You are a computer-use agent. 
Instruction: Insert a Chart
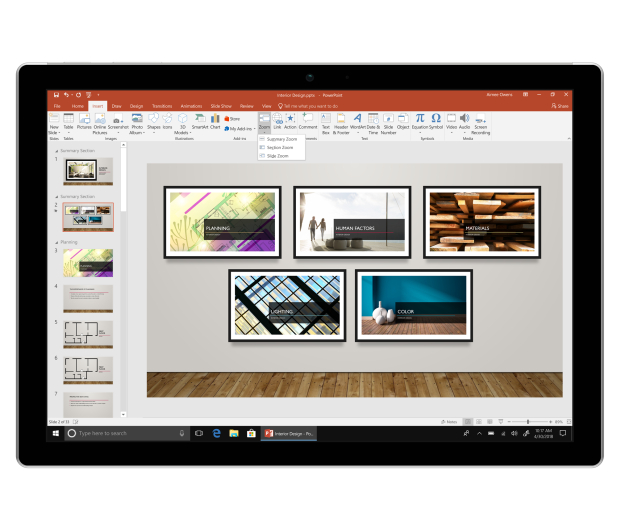point(215,122)
